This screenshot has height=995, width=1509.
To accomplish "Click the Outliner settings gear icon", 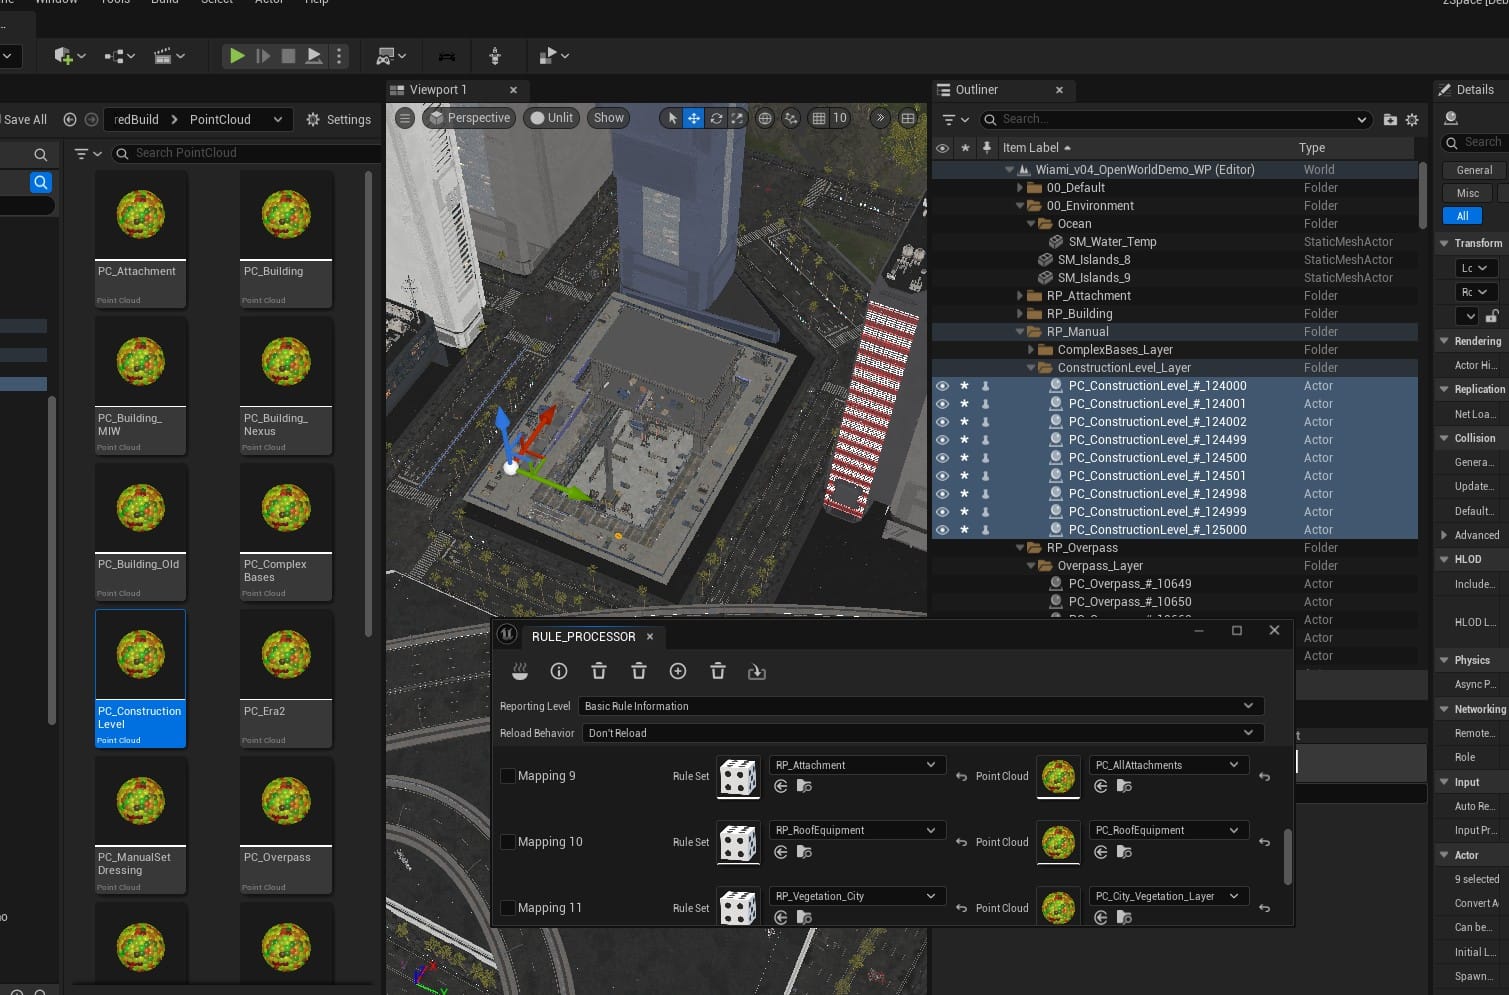I will [1412, 120].
